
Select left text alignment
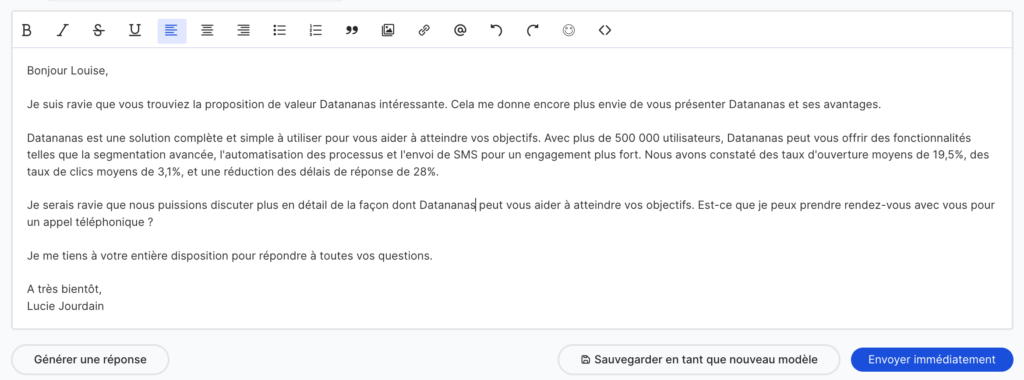point(172,30)
